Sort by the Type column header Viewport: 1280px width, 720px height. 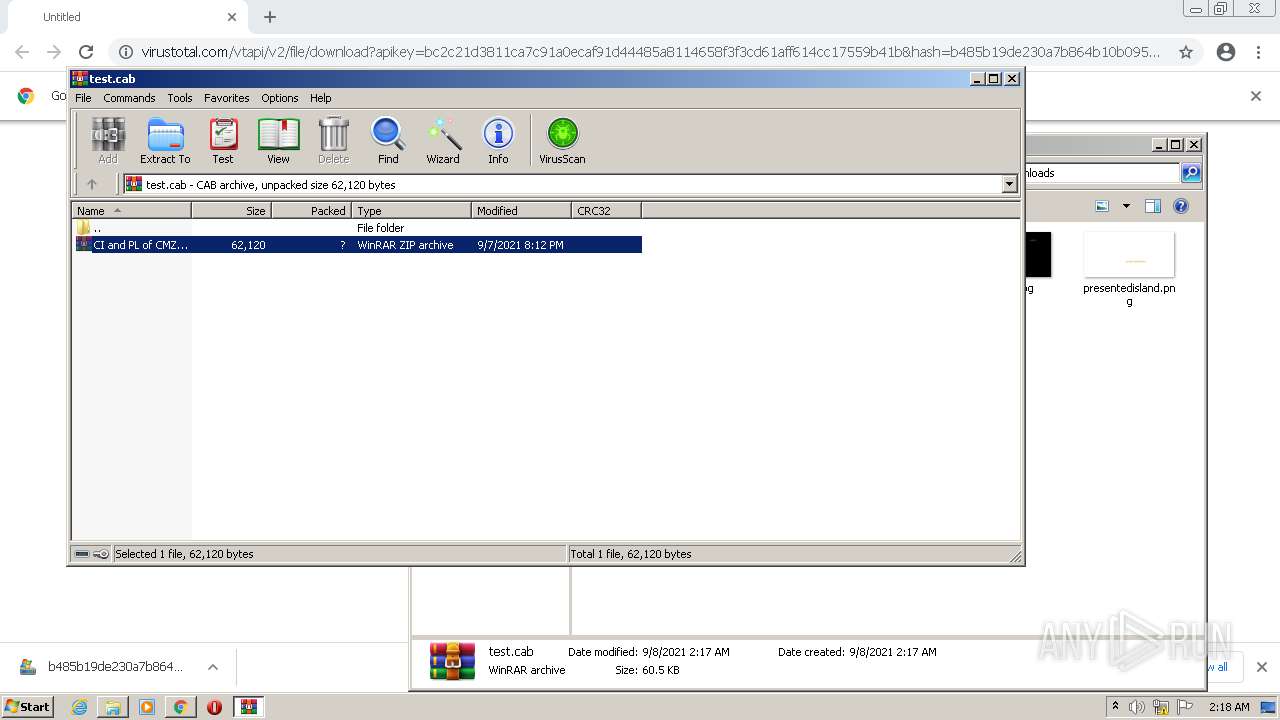pos(411,210)
